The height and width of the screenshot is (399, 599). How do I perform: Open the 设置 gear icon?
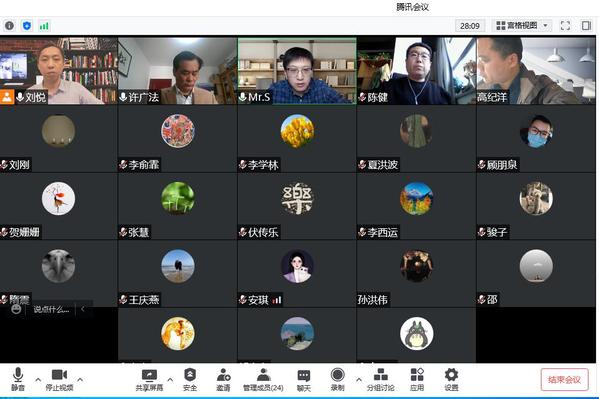coord(451,380)
